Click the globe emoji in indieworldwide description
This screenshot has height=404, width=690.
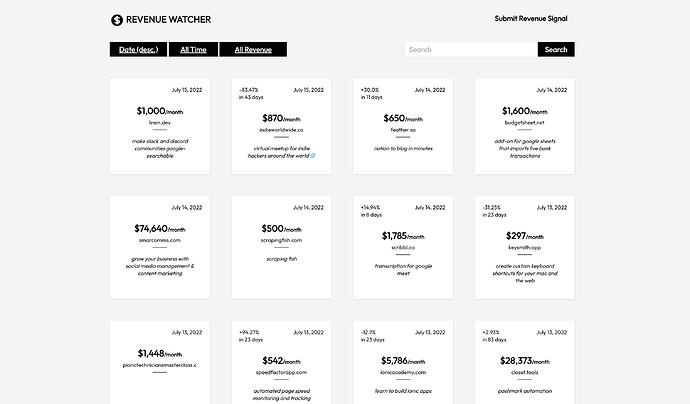pyautogui.click(x=313, y=155)
